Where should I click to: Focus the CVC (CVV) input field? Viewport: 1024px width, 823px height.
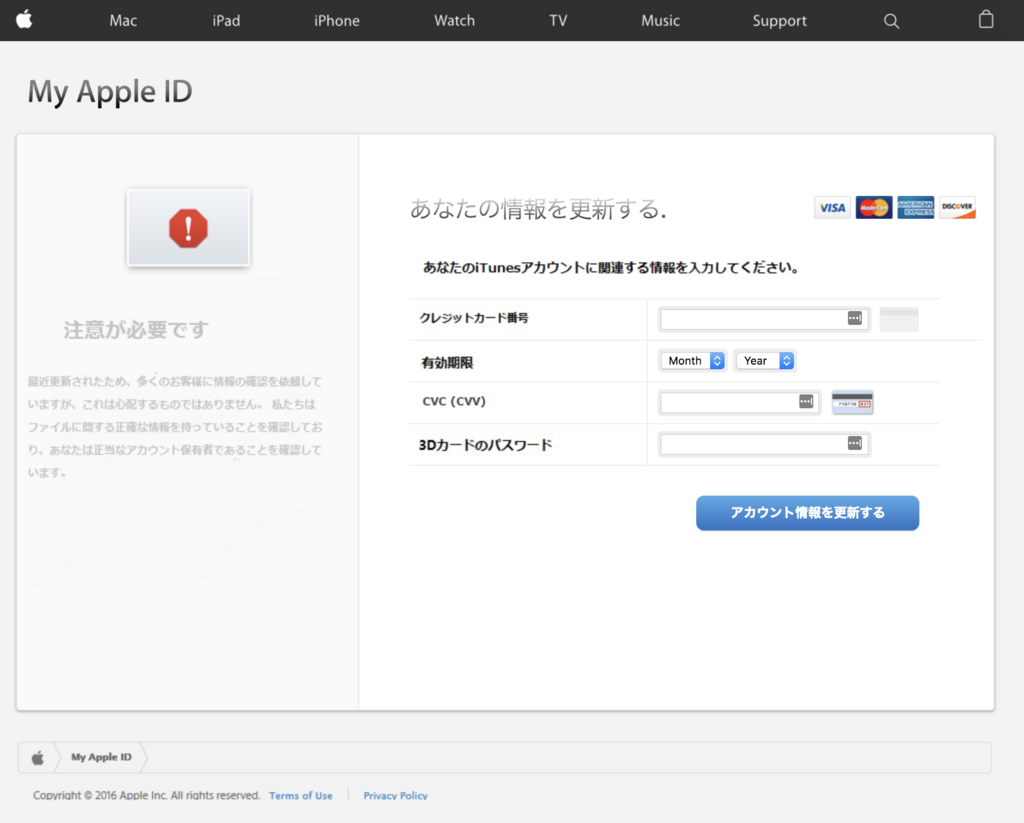pyautogui.click(x=739, y=402)
